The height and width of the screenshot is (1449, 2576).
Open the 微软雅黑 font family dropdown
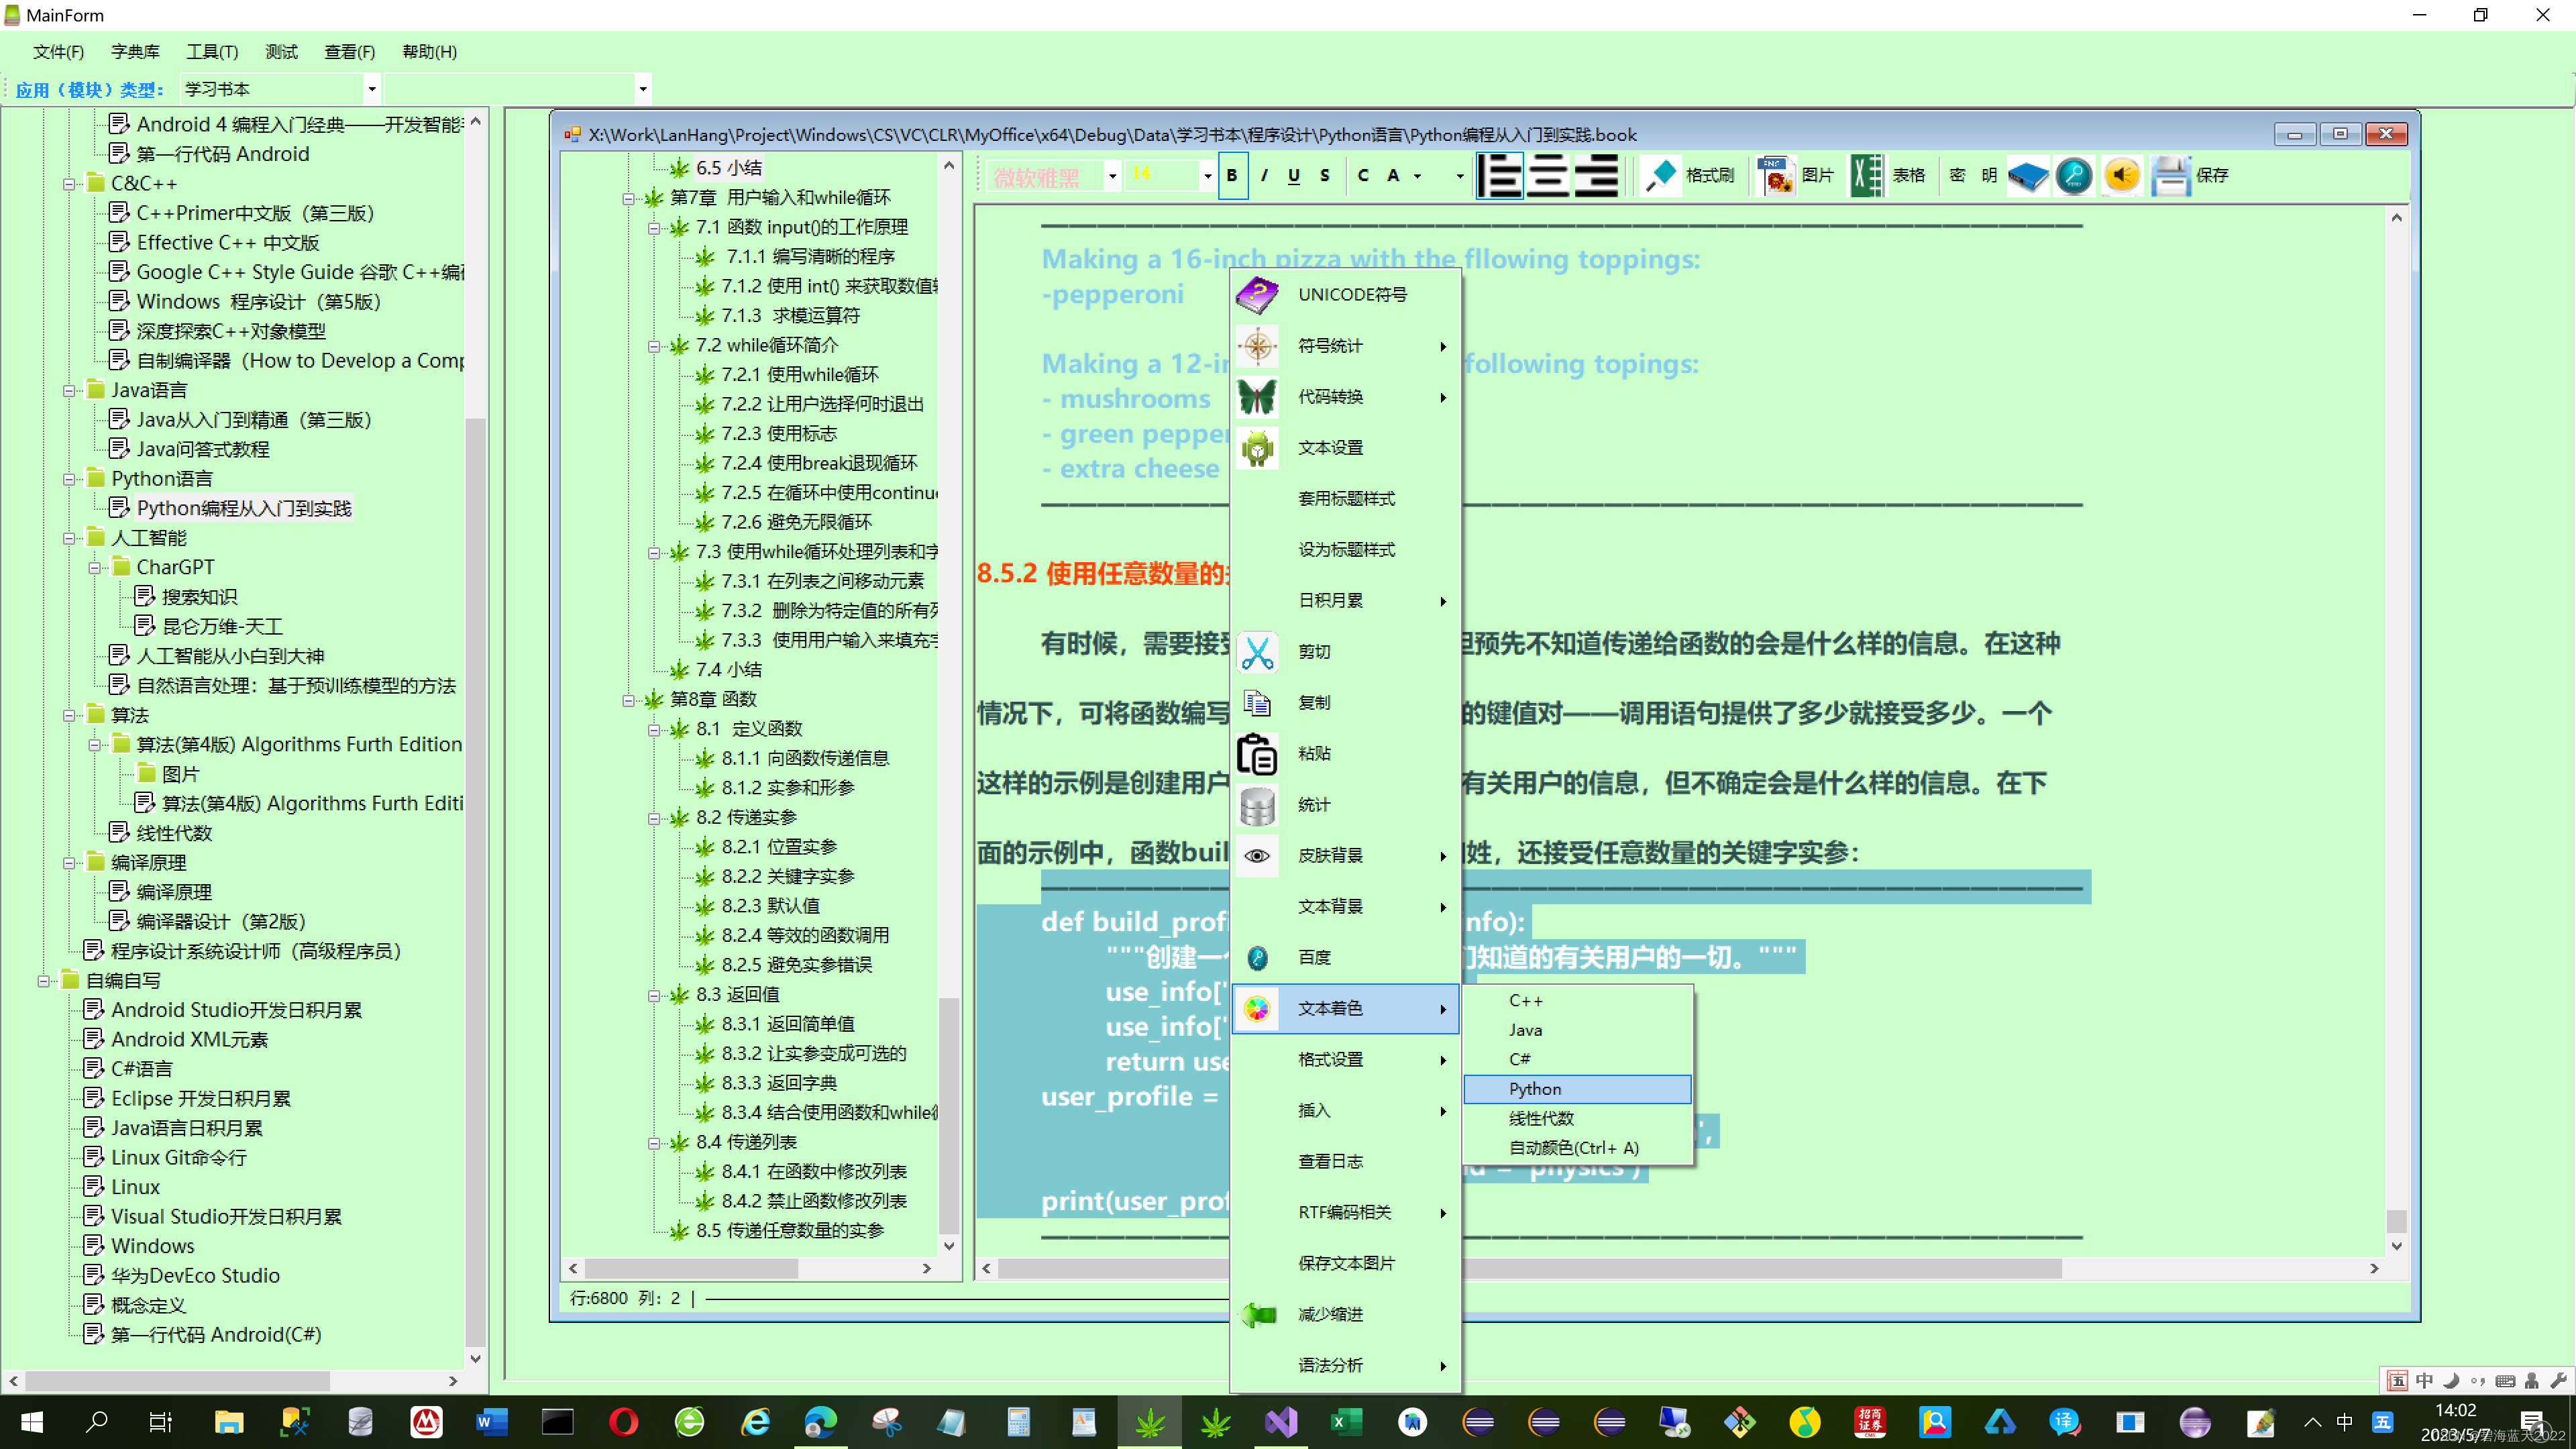(x=1111, y=175)
